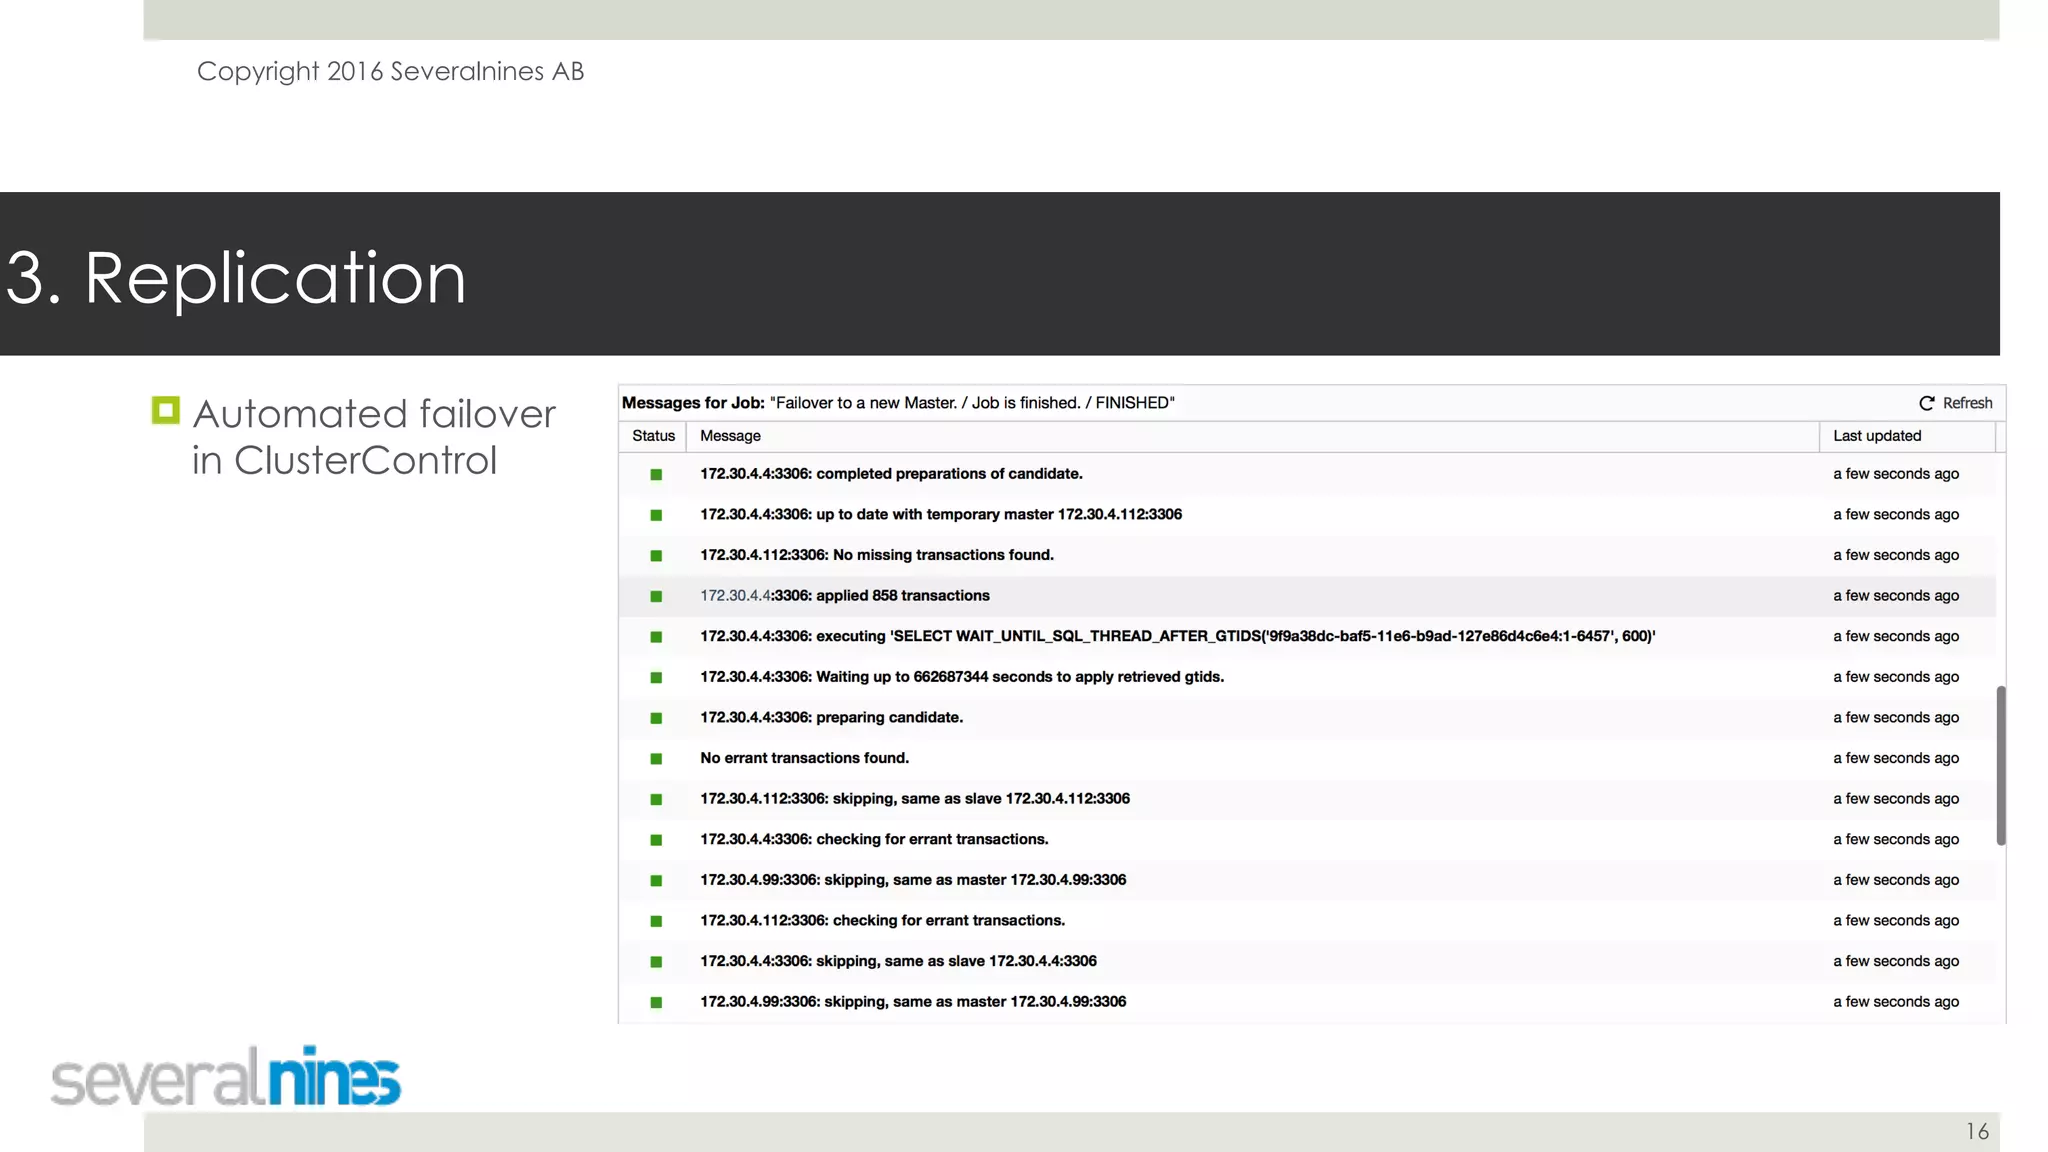Select 'up to date with temporary master' message
Screen dimensions: 2048x1152
[x=941, y=514]
